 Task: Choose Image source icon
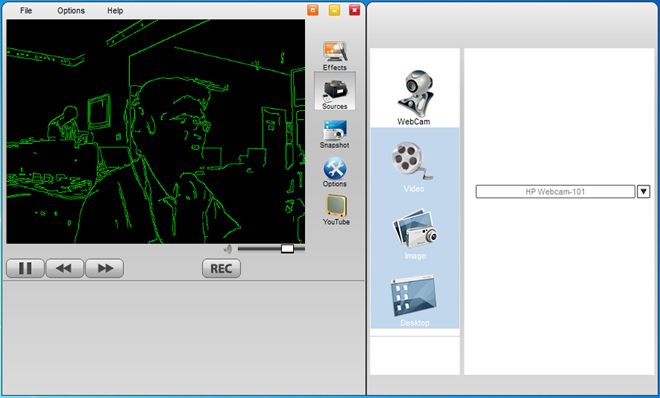[415, 234]
